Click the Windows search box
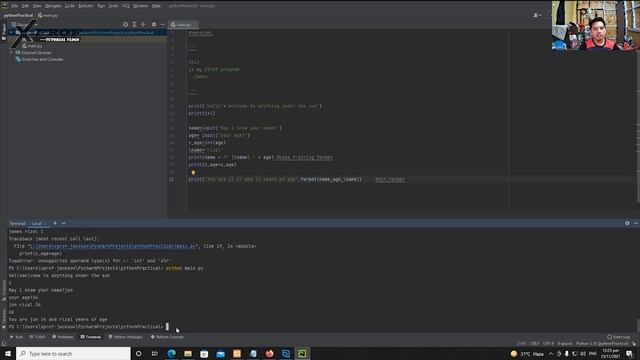 point(73,353)
